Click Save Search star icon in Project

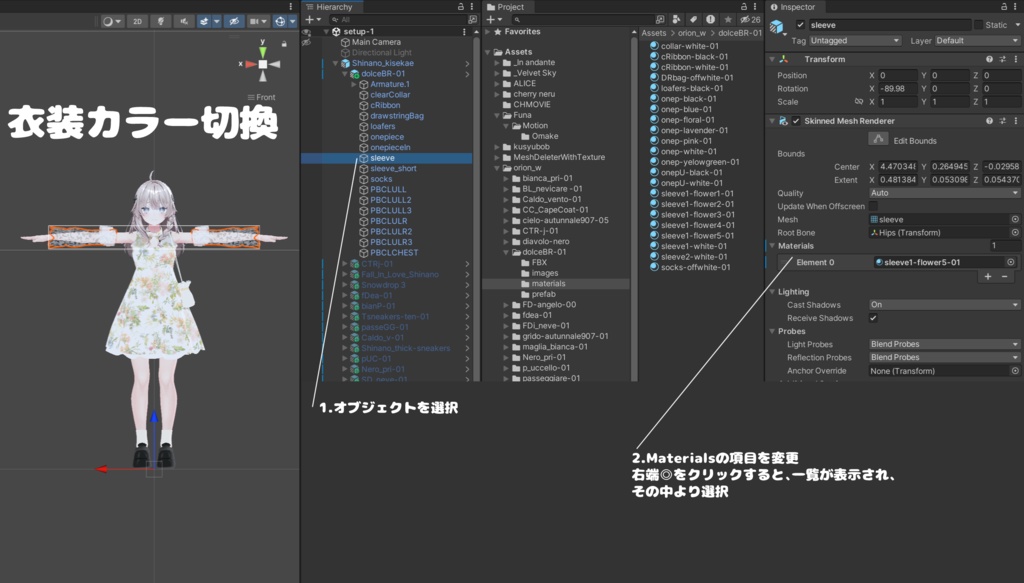[728, 20]
